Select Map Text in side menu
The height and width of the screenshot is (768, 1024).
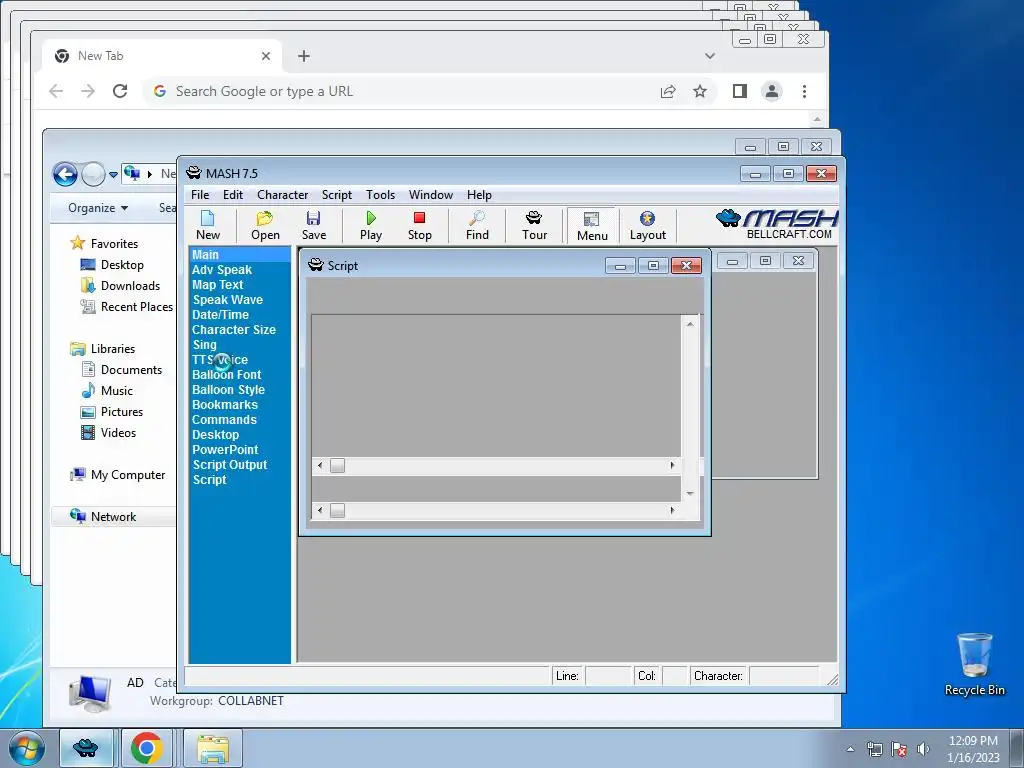click(x=217, y=285)
